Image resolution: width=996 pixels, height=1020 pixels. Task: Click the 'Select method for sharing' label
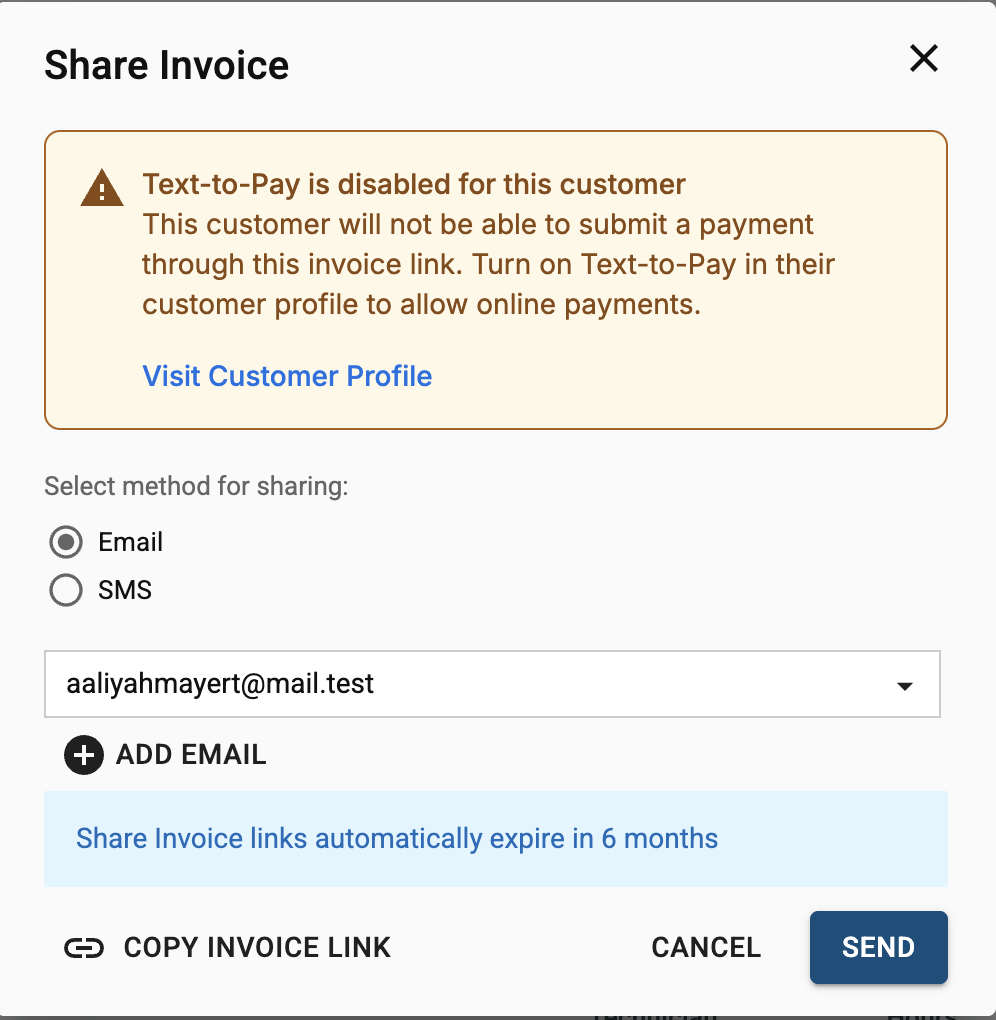coord(196,486)
